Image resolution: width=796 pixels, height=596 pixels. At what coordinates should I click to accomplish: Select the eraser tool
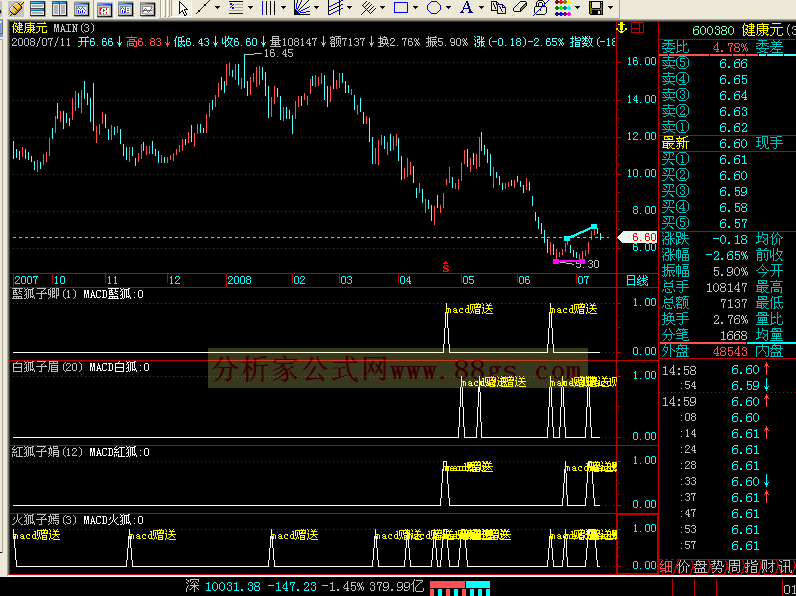click(520, 7)
